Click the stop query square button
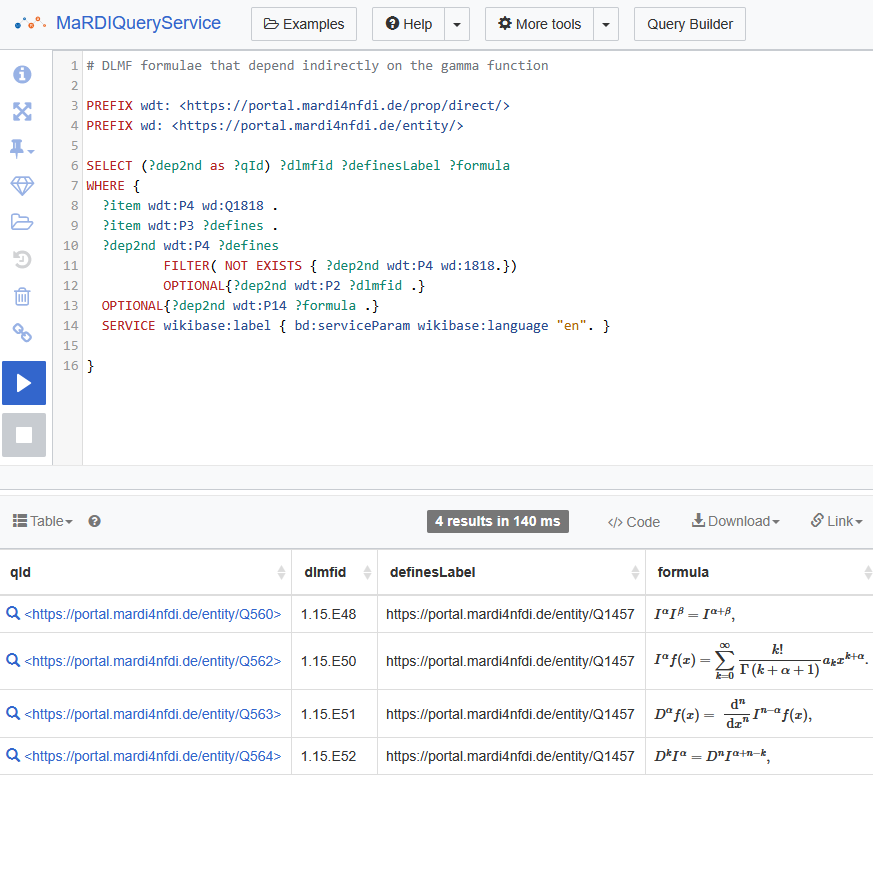 tap(24, 435)
